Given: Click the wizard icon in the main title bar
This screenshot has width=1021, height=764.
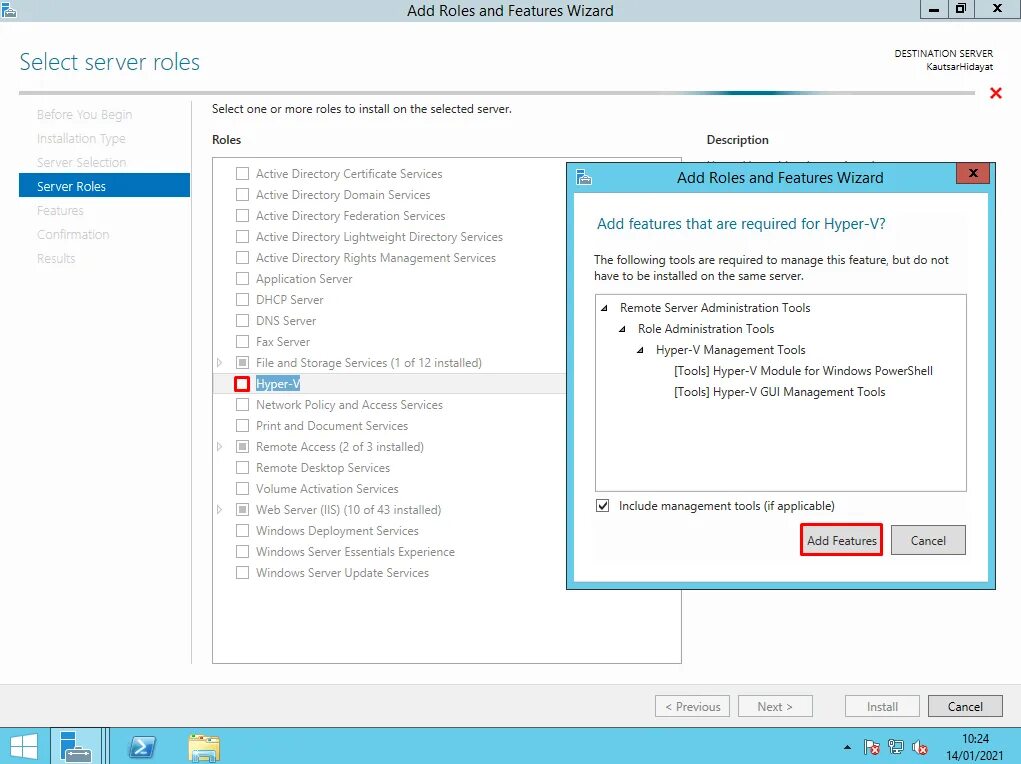Looking at the screenshot, I should 8,10.
